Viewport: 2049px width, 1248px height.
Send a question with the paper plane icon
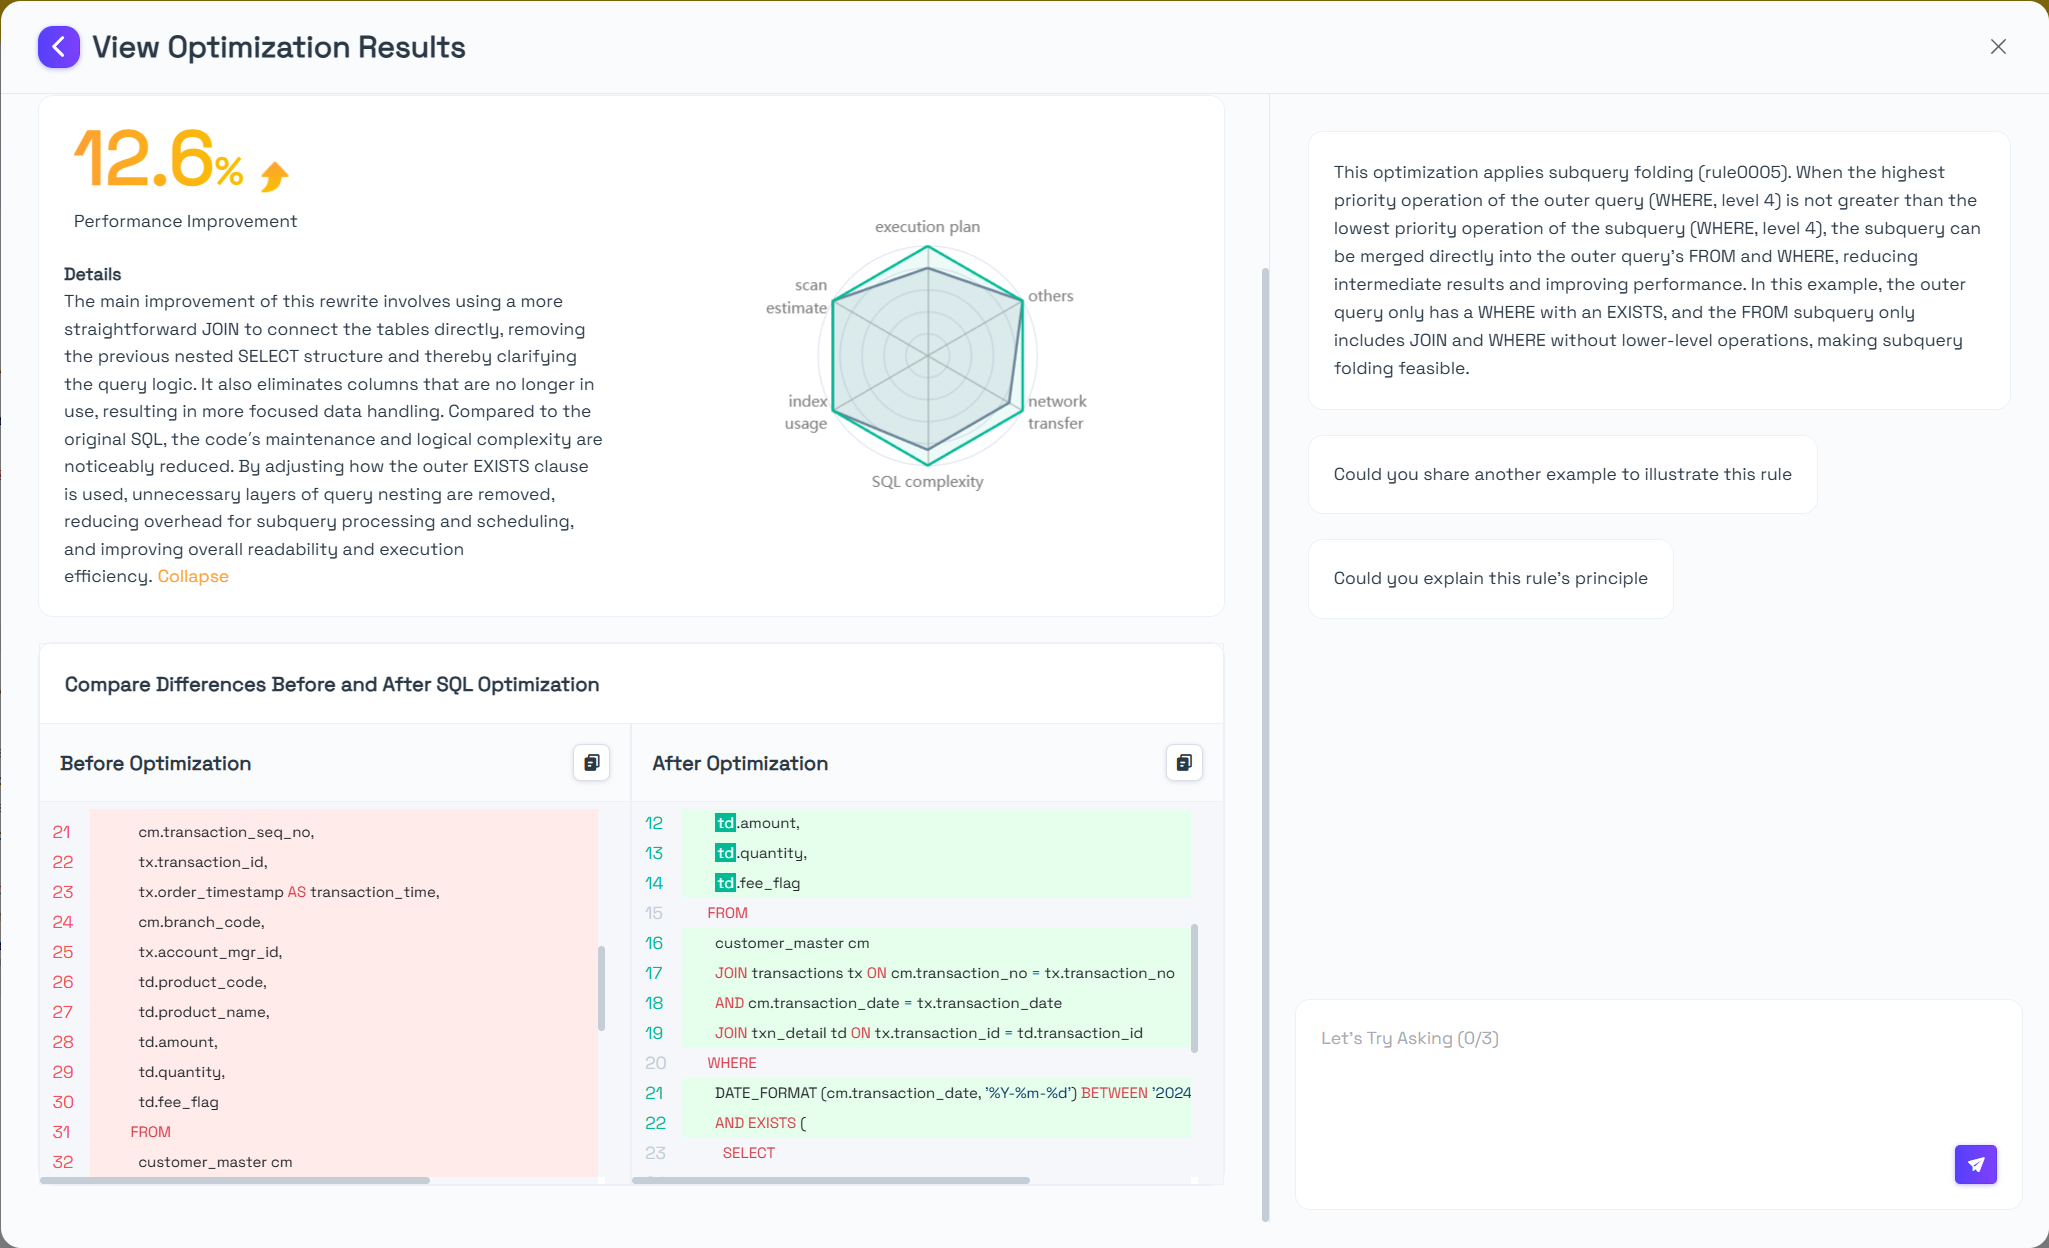click(x=1975, y=1164)
